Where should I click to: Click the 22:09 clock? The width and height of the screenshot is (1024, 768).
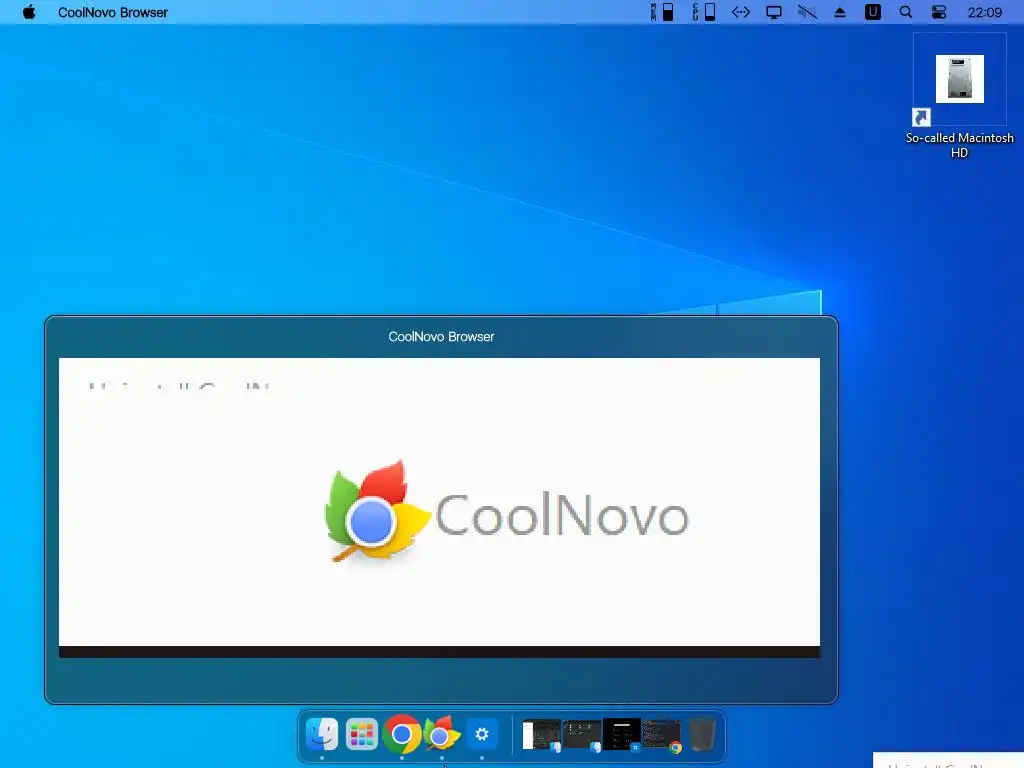985,12
